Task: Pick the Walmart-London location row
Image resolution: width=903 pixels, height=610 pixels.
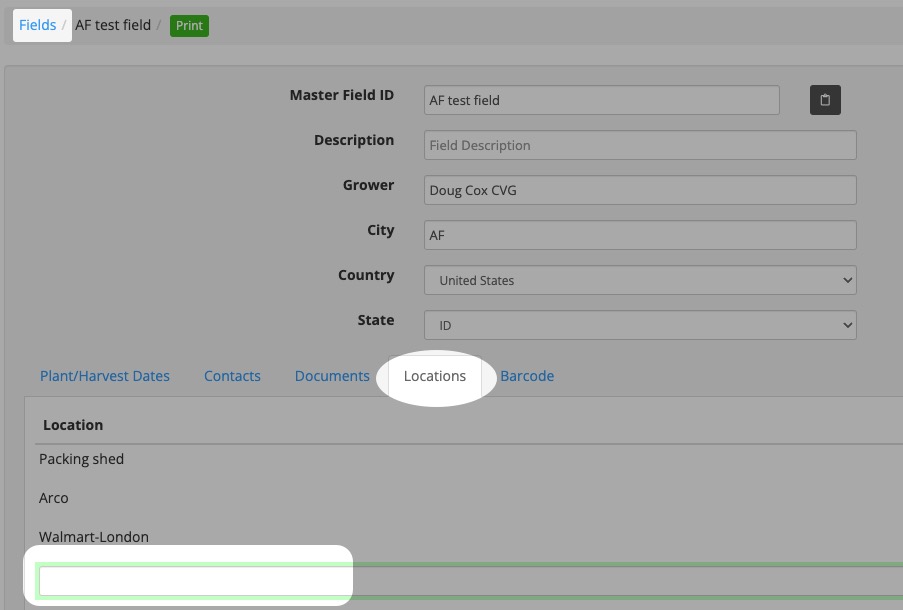Action: coord(94,537)
